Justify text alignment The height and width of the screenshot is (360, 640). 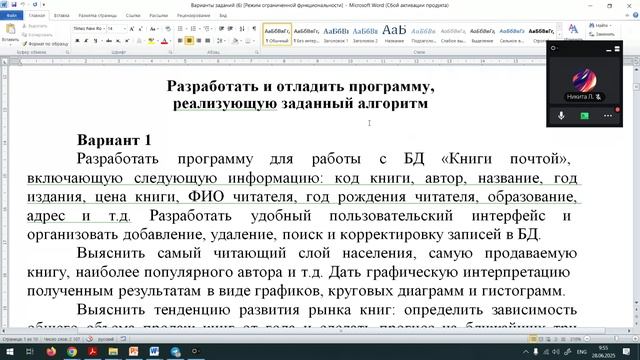(x=208, y=41)
